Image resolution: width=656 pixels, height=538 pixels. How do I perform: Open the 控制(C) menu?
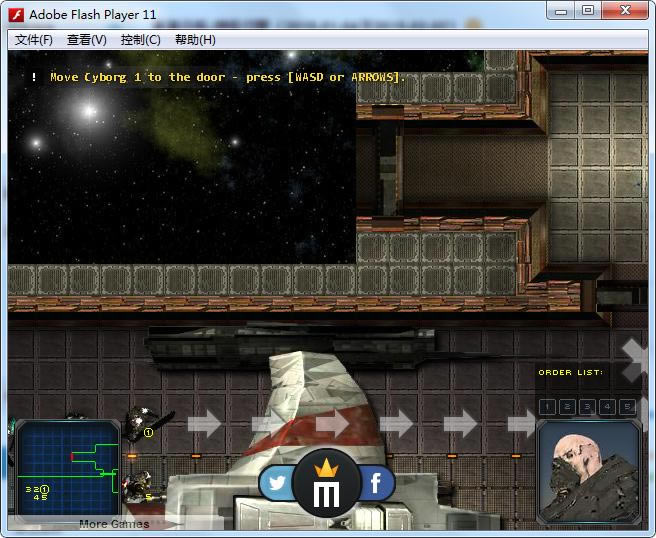[140, 40]
